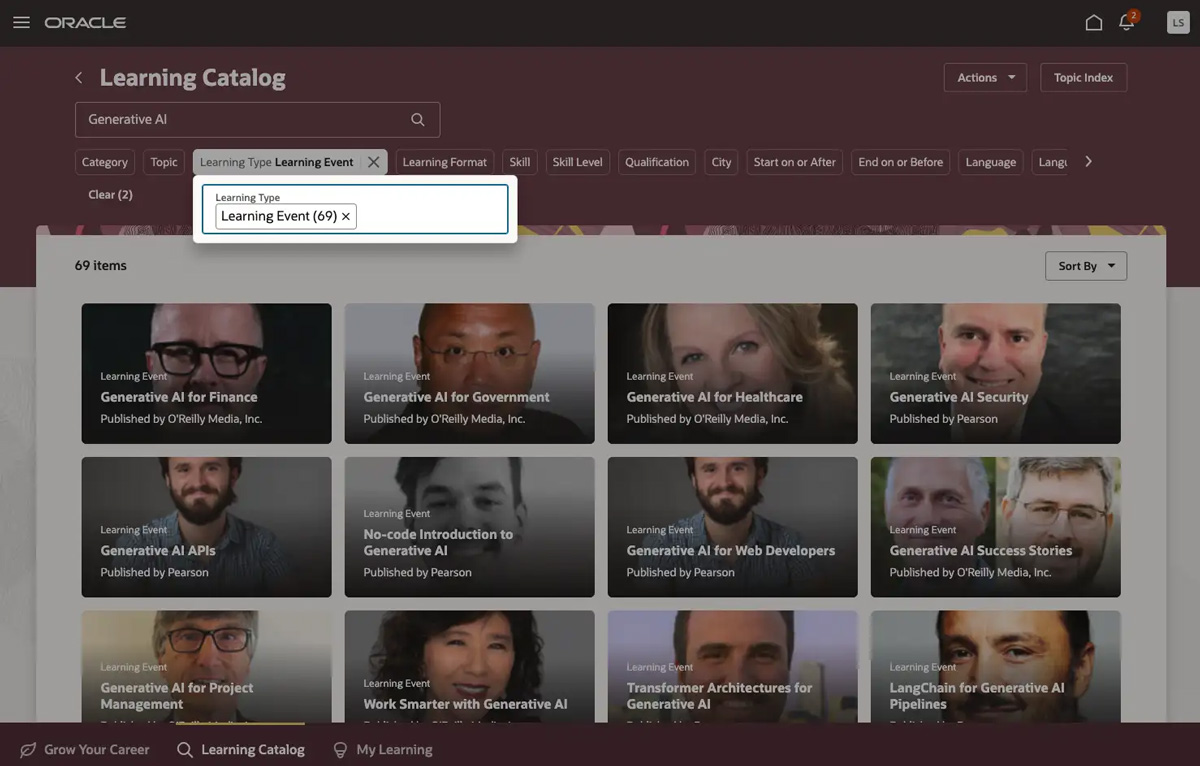
Task: Click the Grow Your Career leaf icon
Action: (x=28, y=749)
